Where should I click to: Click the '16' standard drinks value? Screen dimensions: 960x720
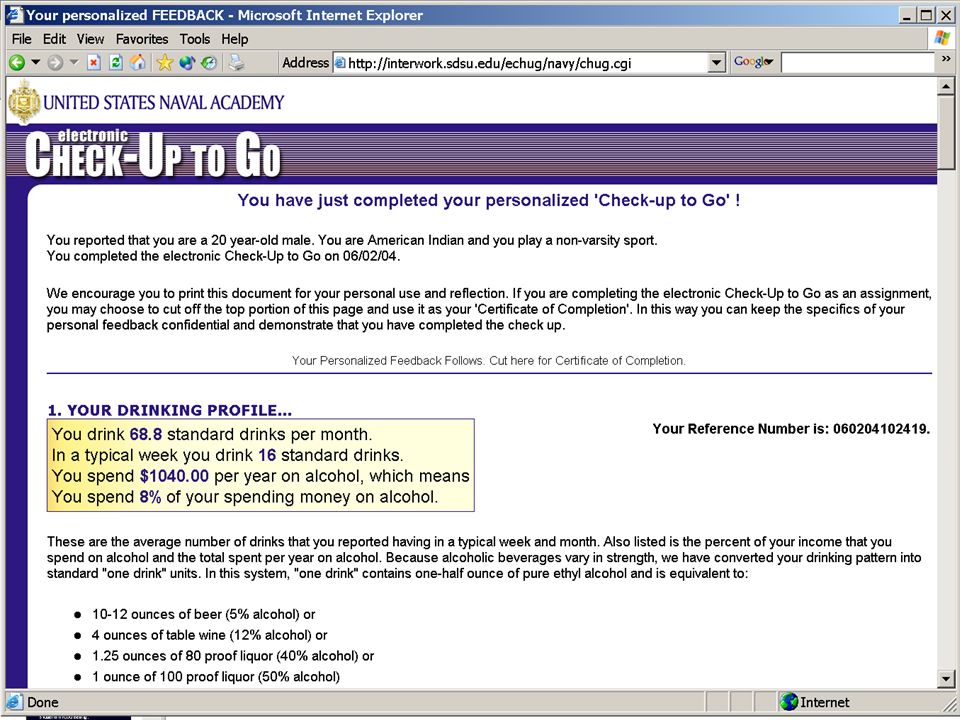(x=267, y=455)
